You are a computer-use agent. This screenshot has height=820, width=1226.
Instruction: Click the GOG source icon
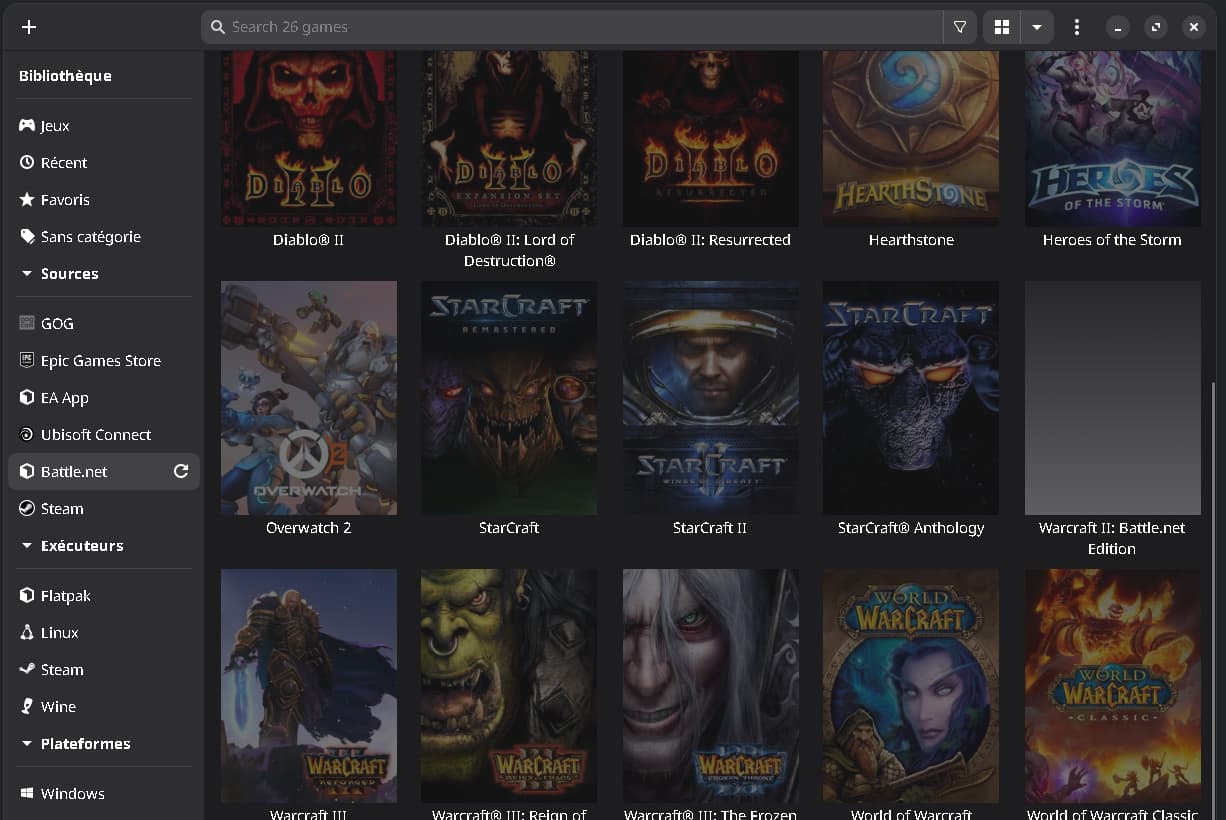coord(27,324)
